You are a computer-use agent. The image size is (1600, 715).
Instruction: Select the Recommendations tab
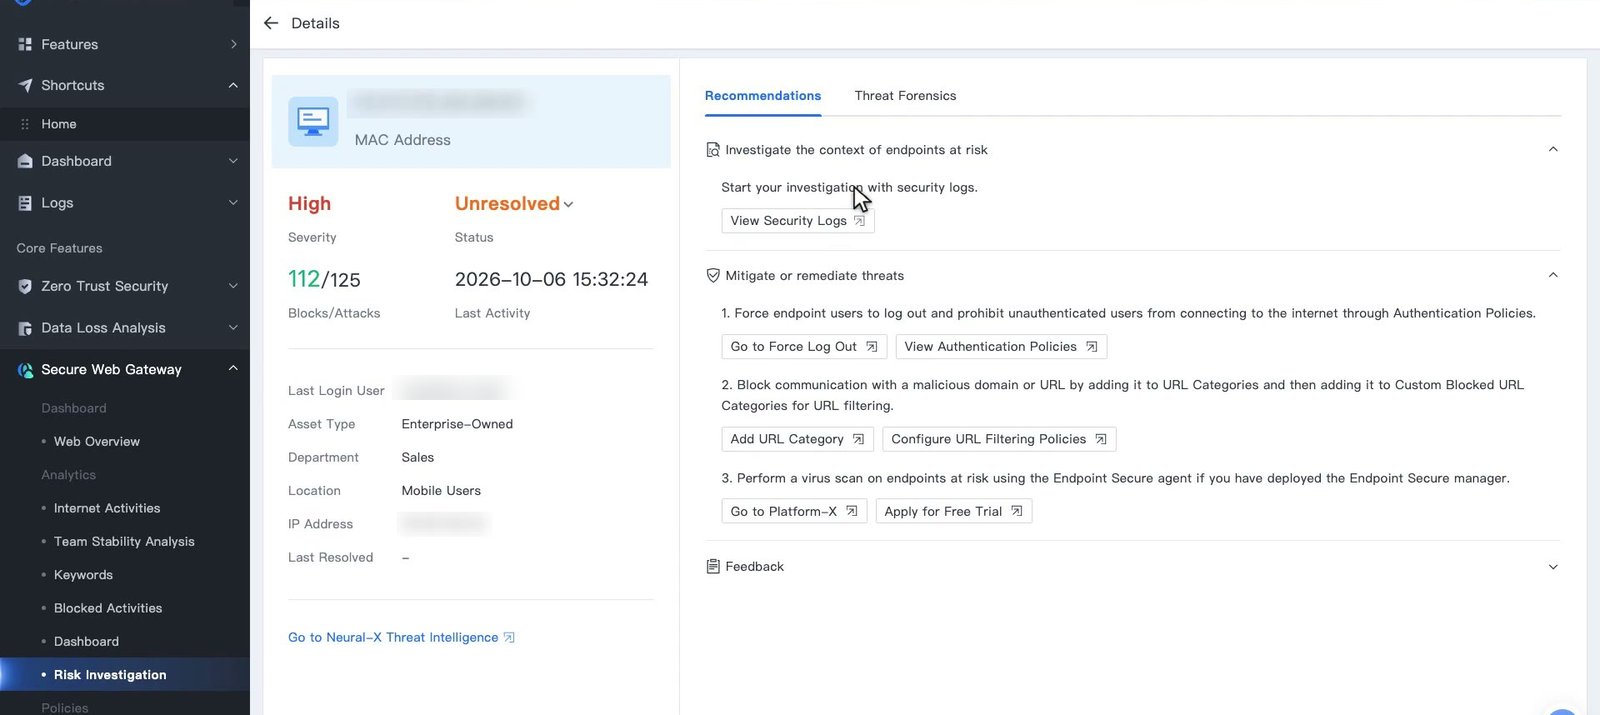(x=763, y=96)
